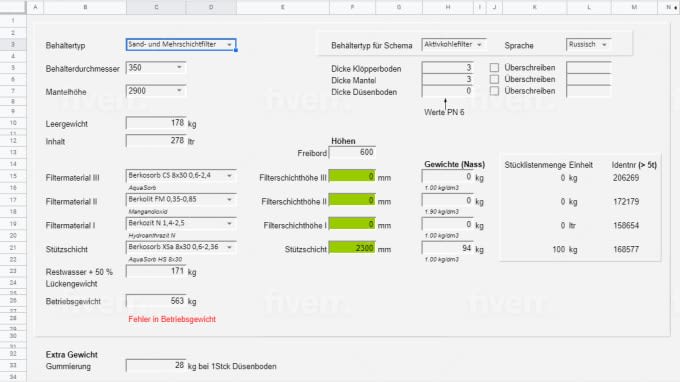Click the Restwasser value 171
680x382 pixels.
coord(156,271)
